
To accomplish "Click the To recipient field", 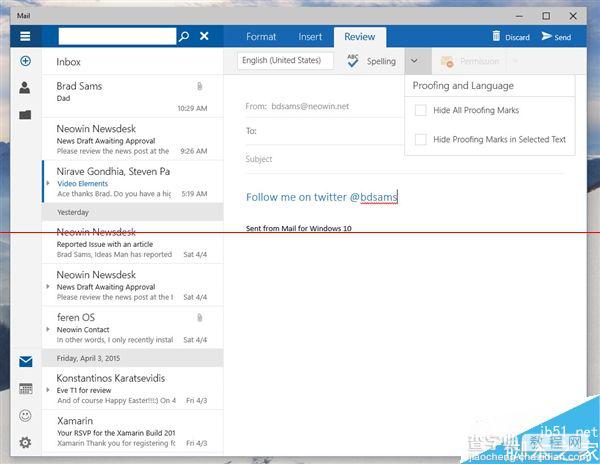I will tap(324, 131).
